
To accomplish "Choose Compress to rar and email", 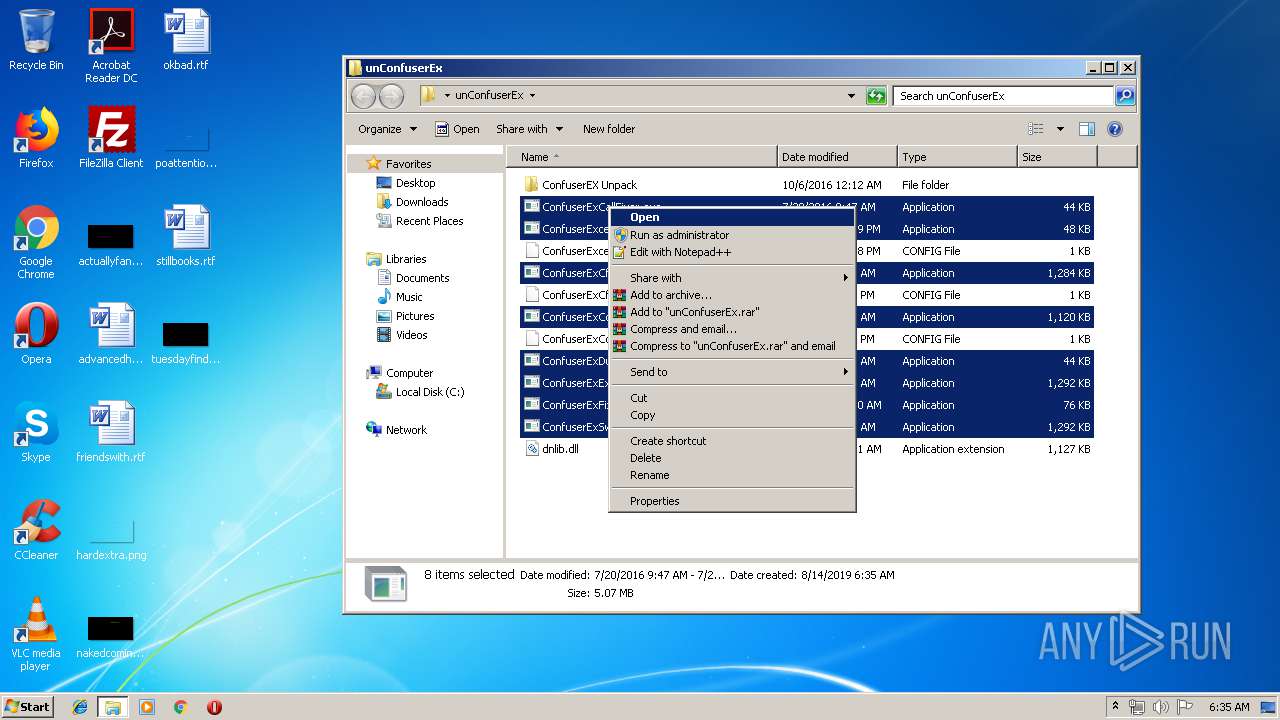I will pyautogui.click(x=732, y=346).
